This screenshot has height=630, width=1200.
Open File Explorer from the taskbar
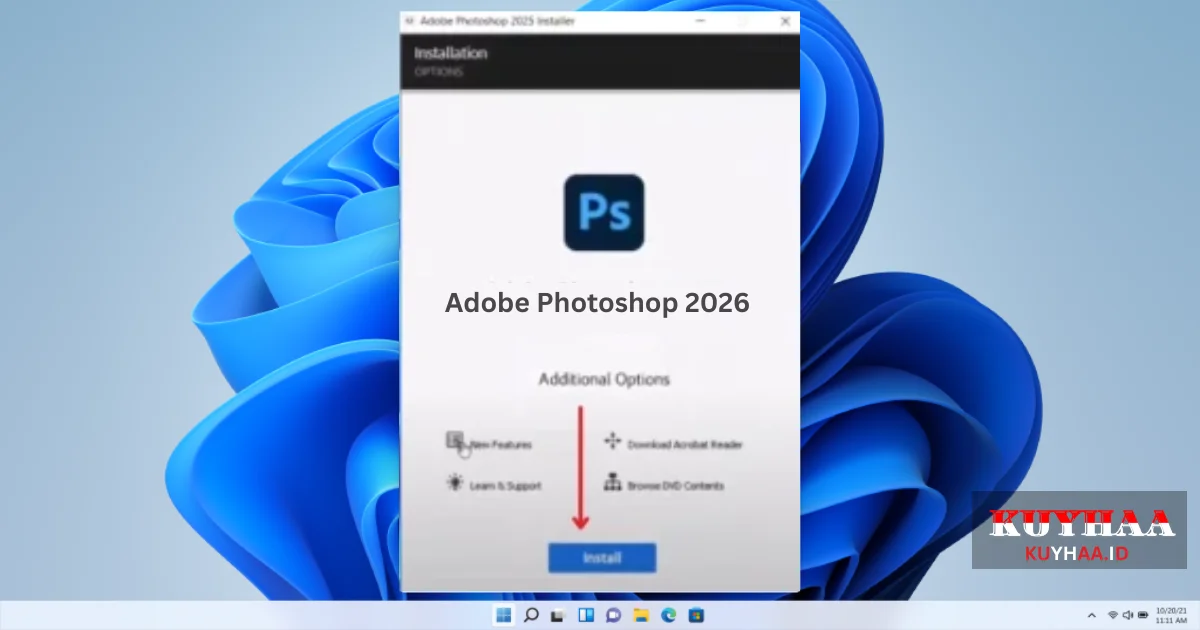(641, 616)
